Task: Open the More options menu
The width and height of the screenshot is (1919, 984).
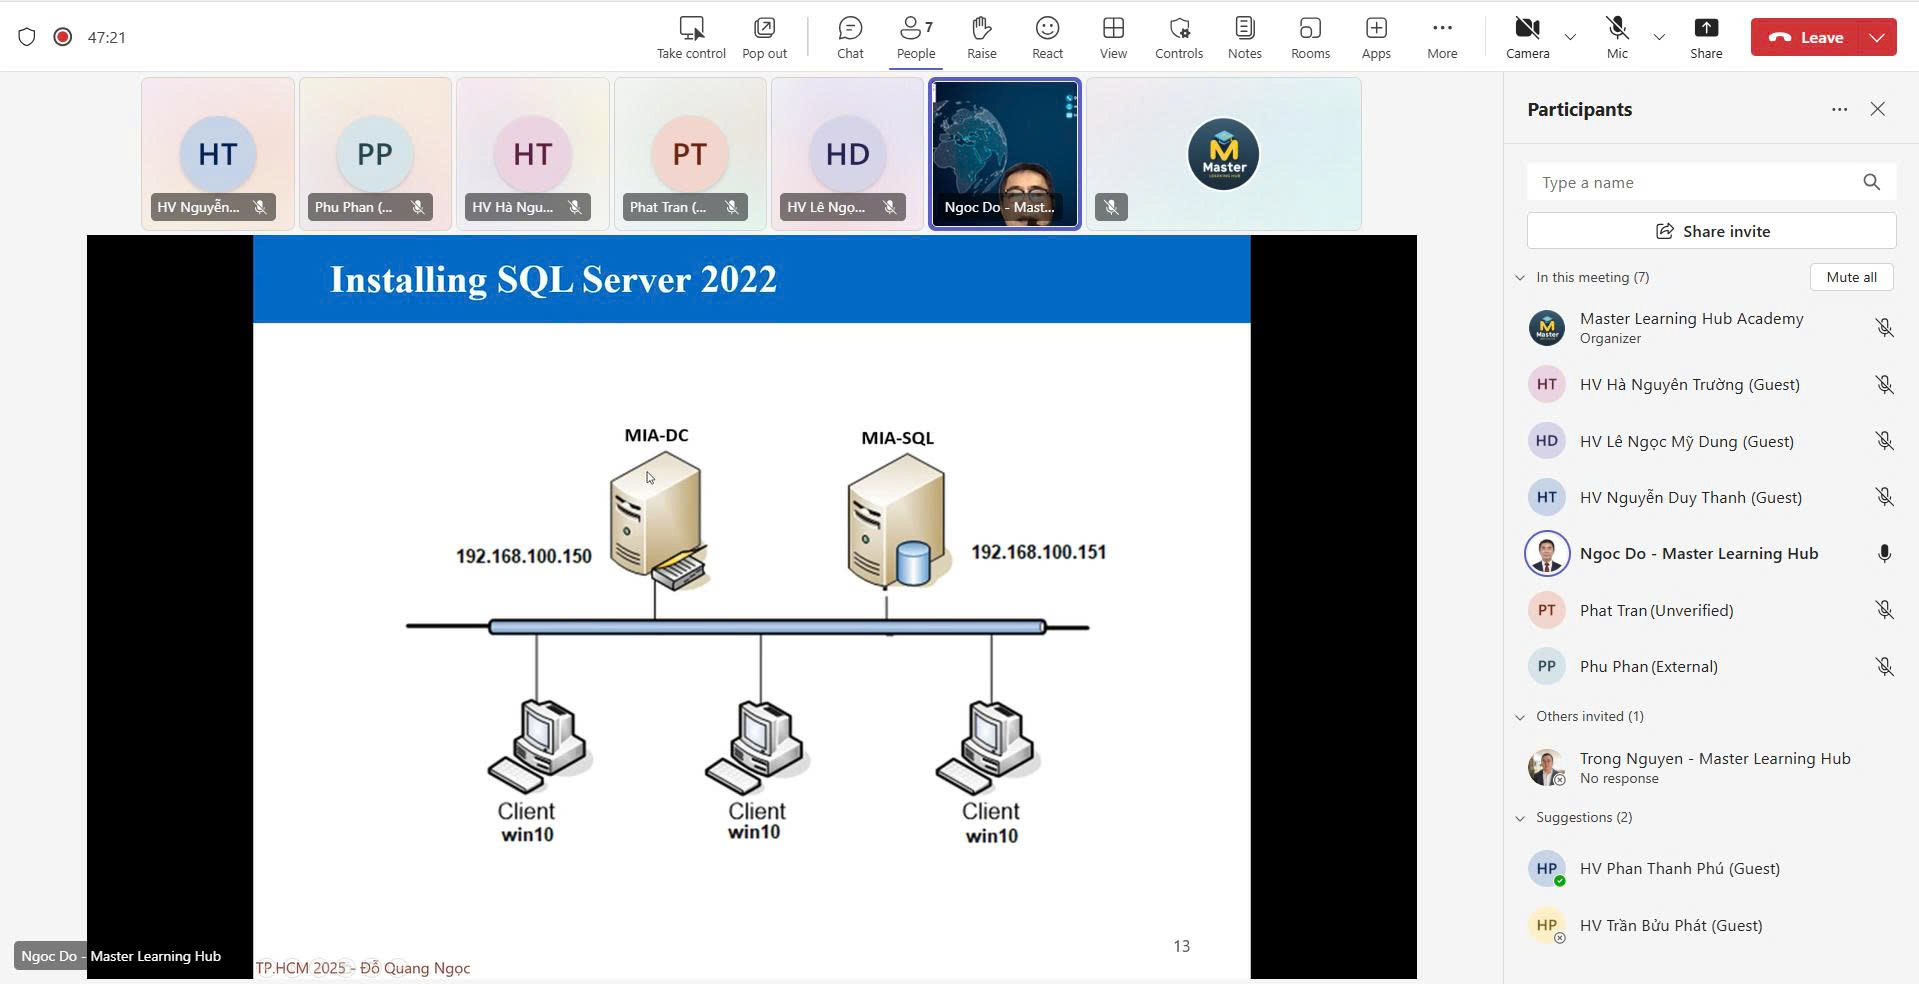Action: tap(1441, 38)
